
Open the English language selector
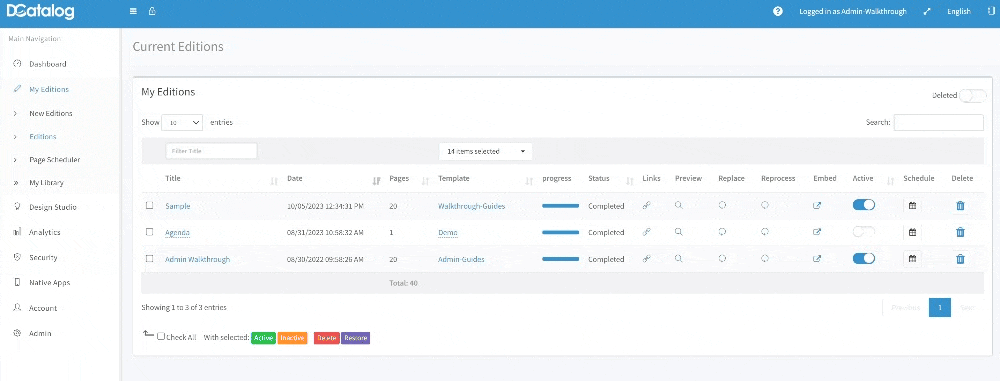(x=959, y=11)
